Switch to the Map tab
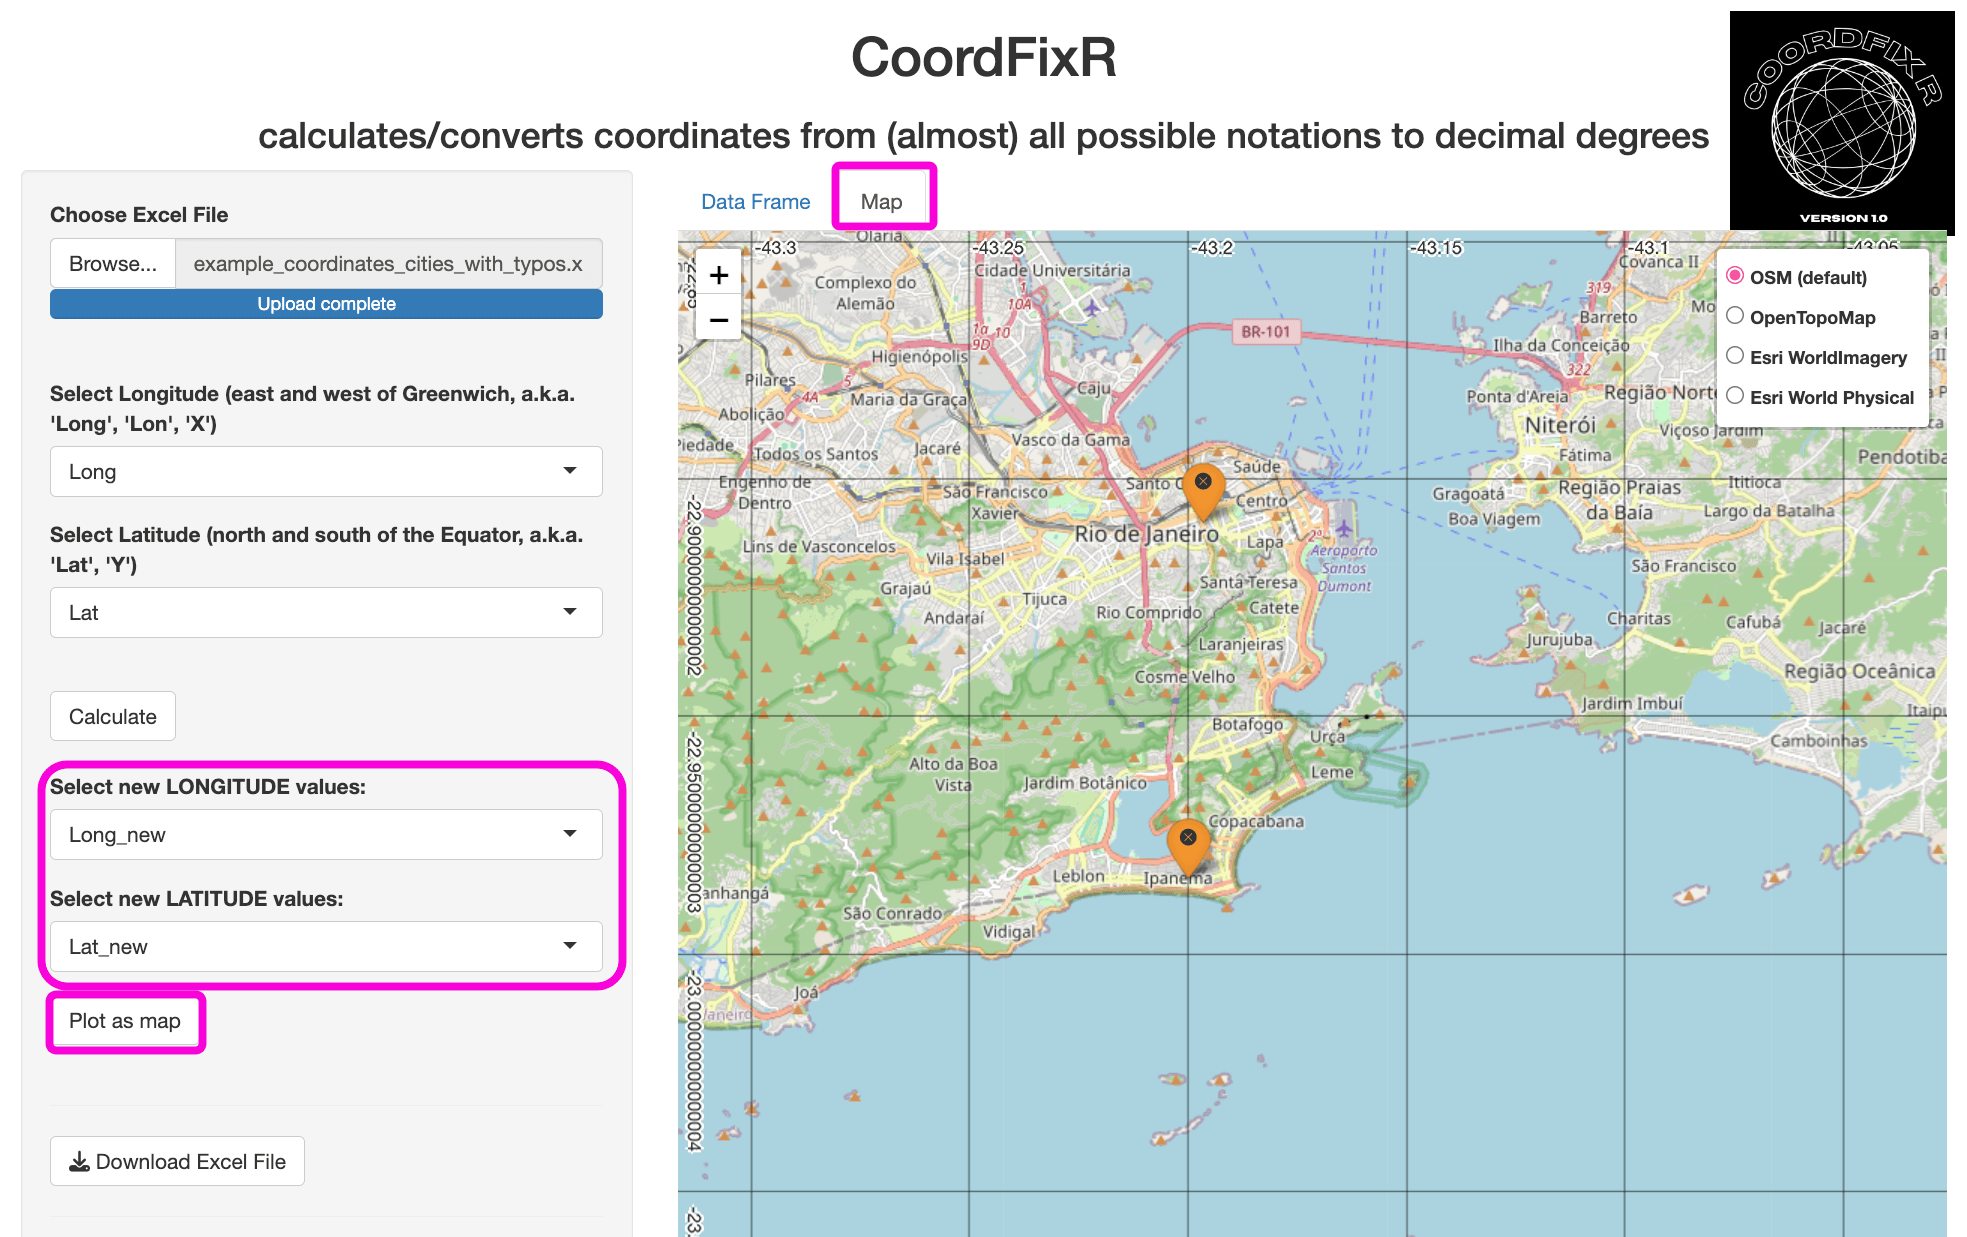Viewport: 1967px width, 1237px height. 881,202
